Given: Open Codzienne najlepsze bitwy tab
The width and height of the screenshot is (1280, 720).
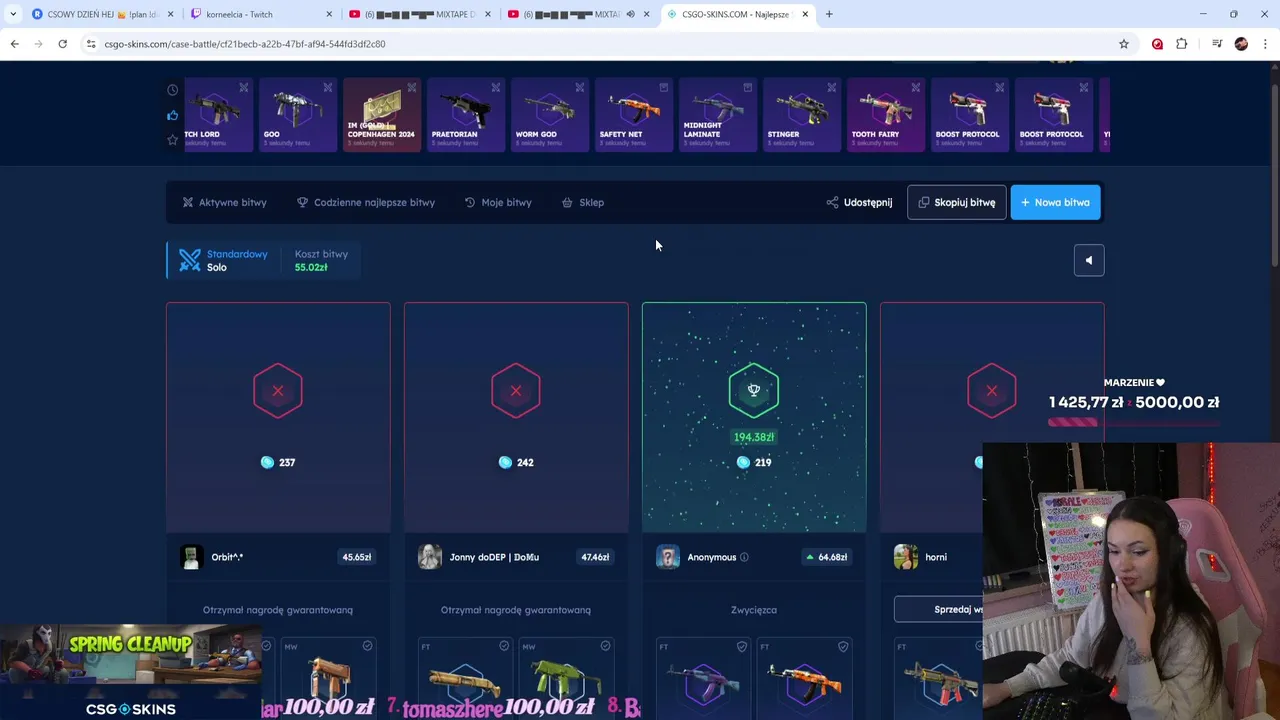Looking at the screenshot, I should point(366,202).
